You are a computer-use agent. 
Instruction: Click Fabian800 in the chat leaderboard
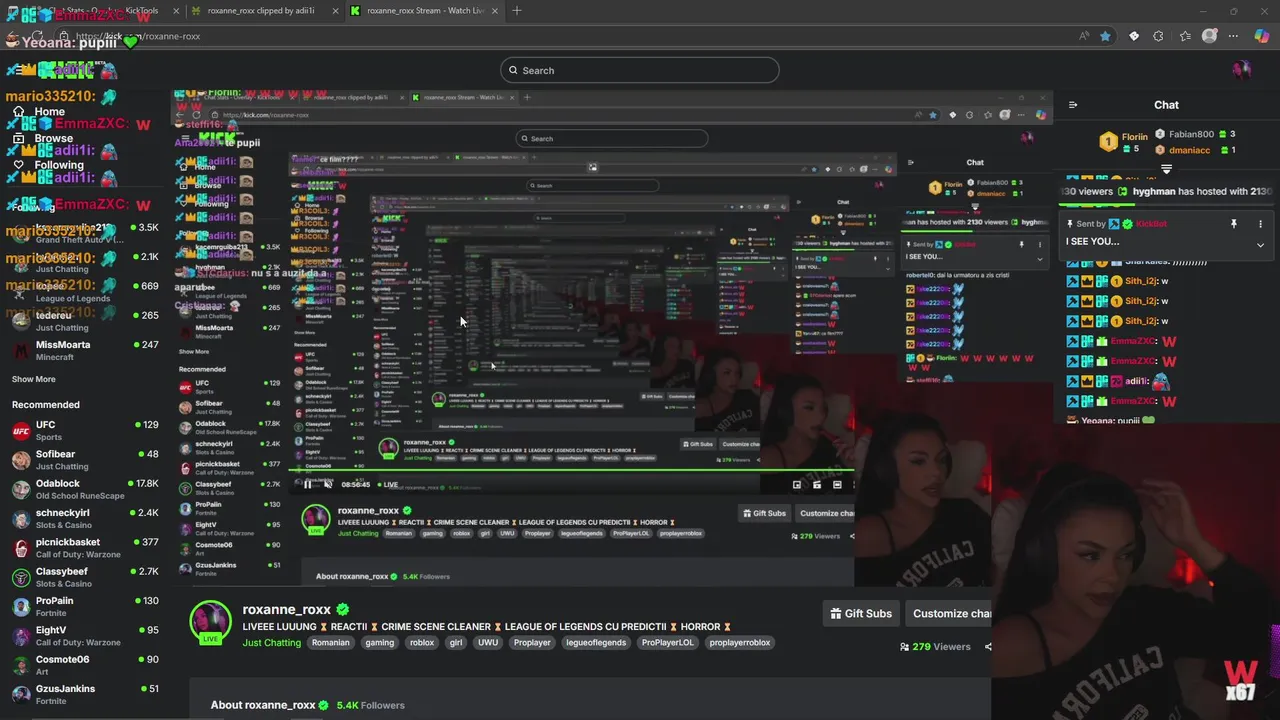point(1192,134)
